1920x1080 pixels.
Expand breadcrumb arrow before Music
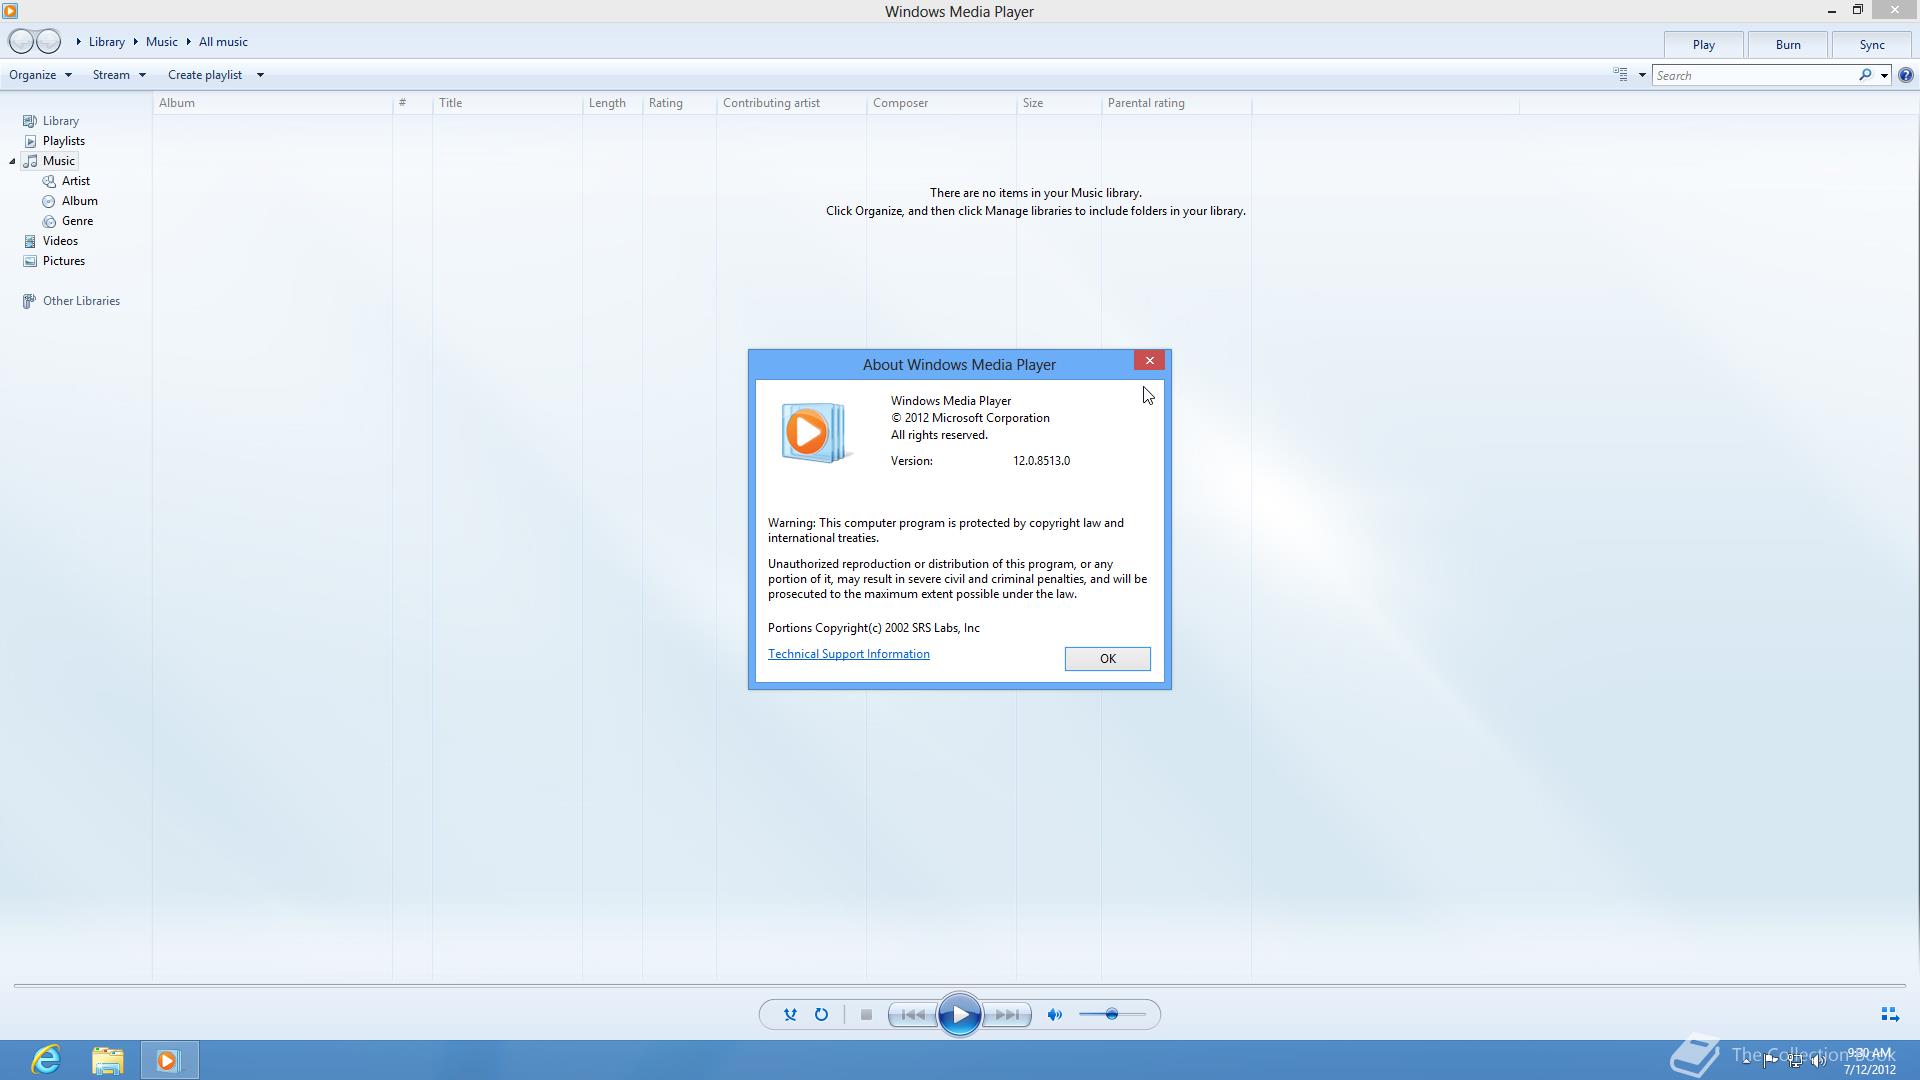[x=135, y=42]
